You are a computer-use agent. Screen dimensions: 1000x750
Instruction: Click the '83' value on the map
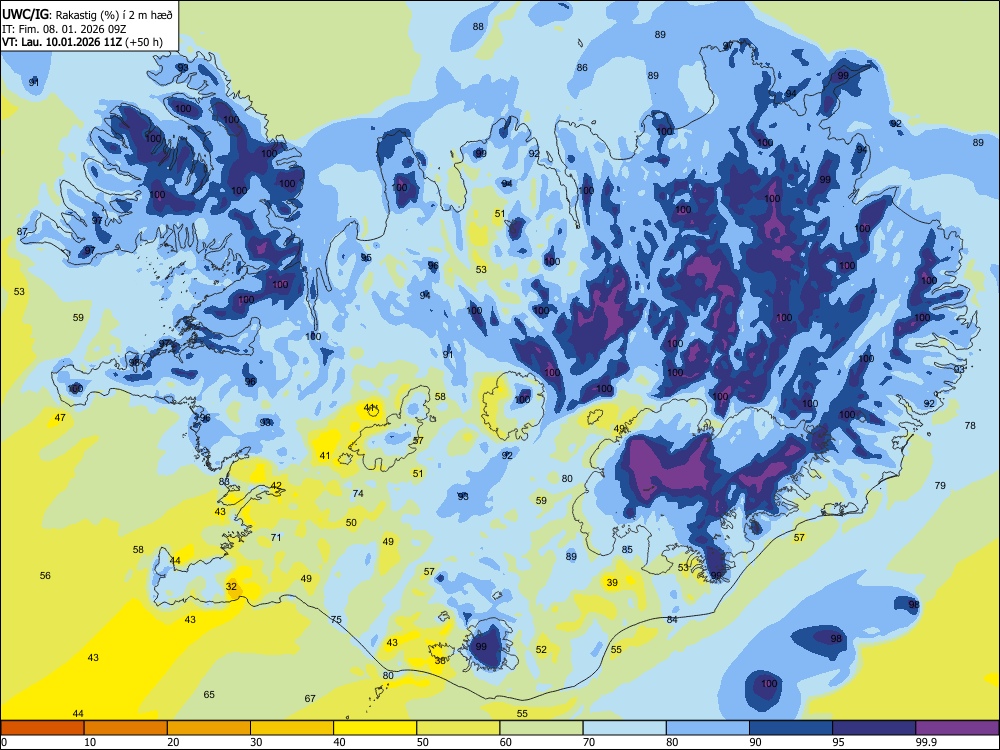click(x=224, y=482)
